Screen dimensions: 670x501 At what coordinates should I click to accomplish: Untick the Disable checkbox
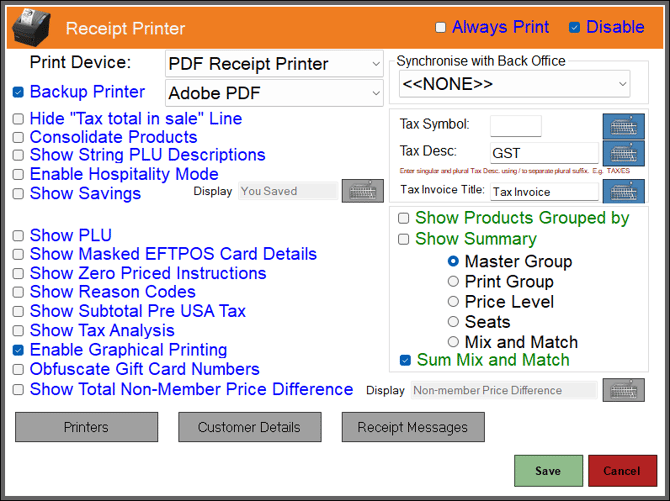point(574,28)
